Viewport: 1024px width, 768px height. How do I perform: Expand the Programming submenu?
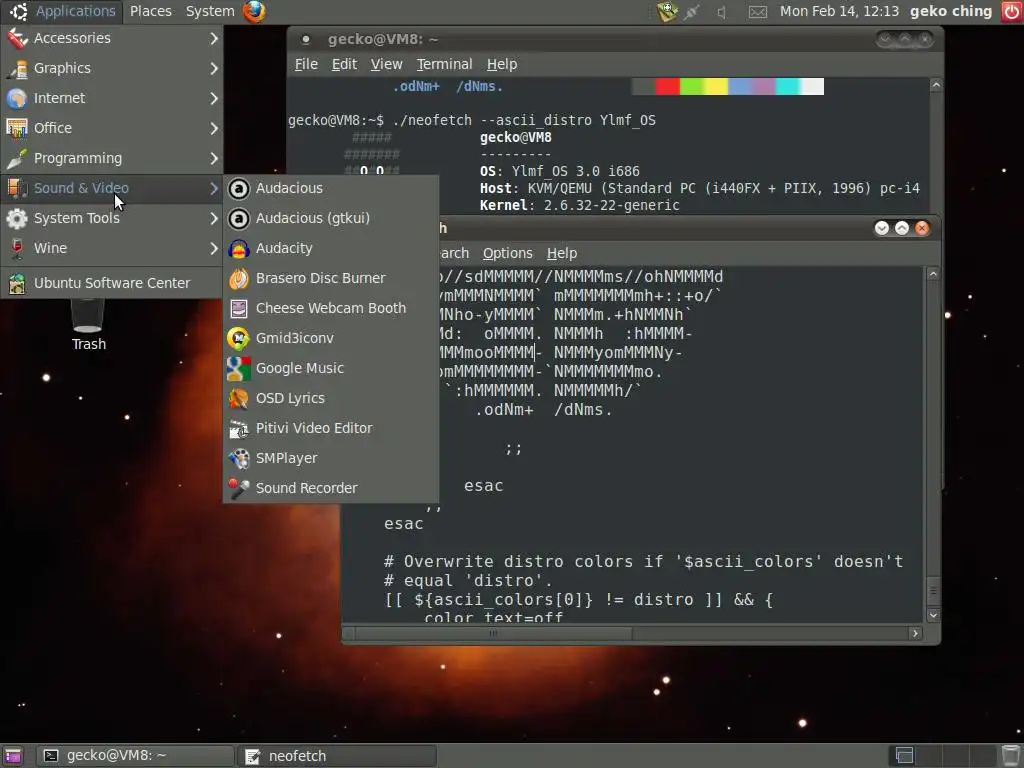pyautogui.click(x=112, y=158)
